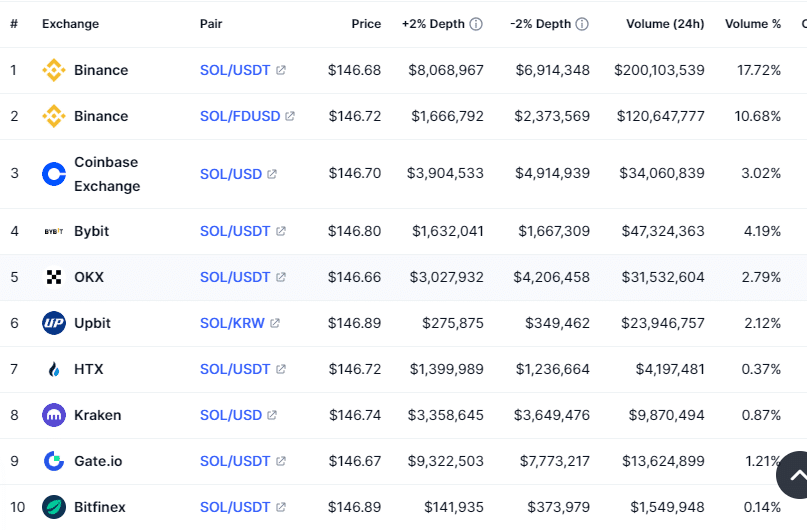Viewport: 807px width, 530px height.
Task: Sort by Price column header
Action: point(366,24)
